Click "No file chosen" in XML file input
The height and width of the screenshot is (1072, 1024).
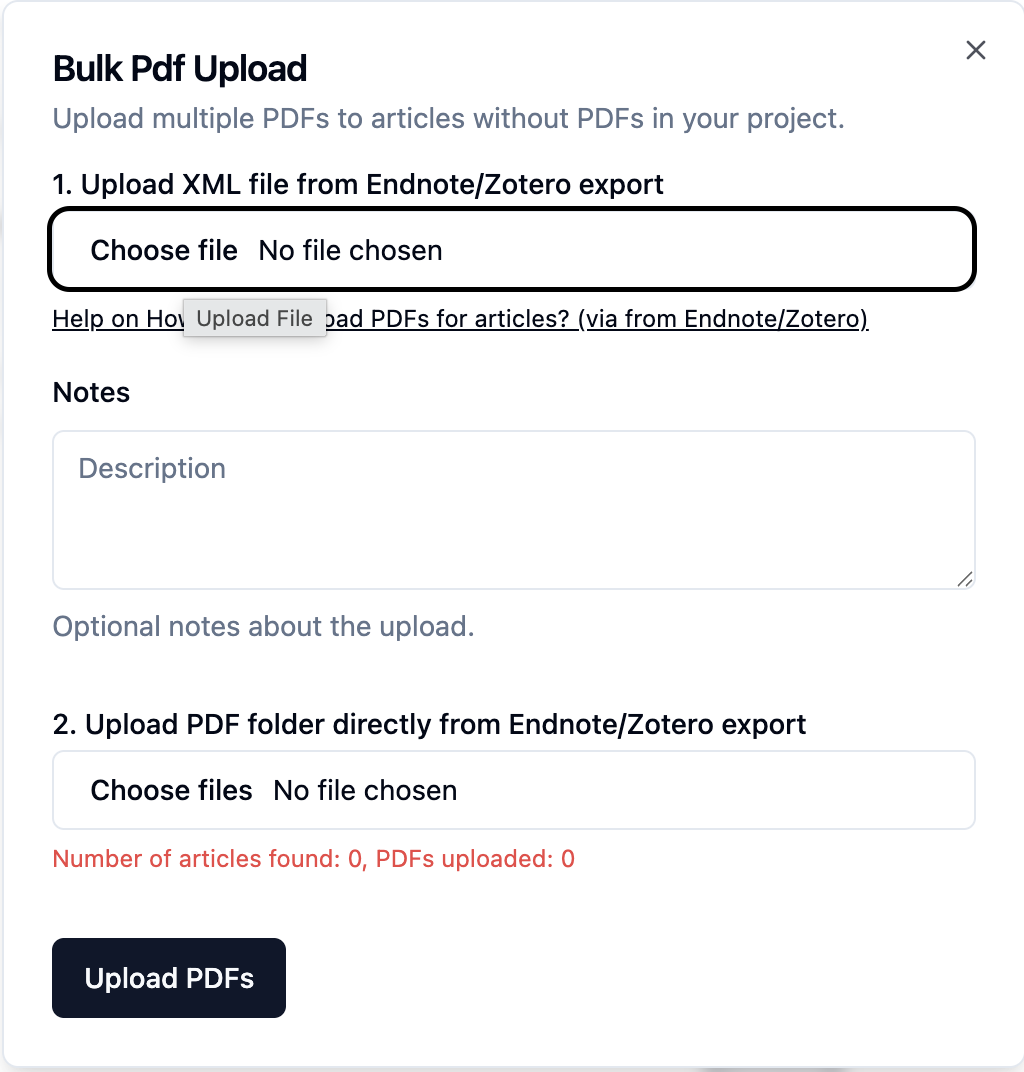pyautogui.click(x=350, y=250)
